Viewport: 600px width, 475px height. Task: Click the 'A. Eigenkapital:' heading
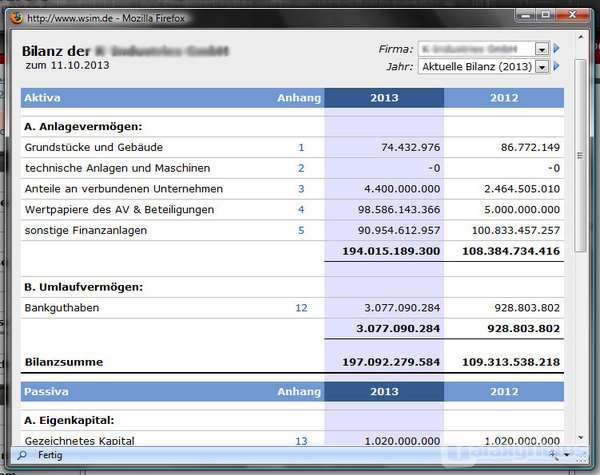click(x=69, y=420)
